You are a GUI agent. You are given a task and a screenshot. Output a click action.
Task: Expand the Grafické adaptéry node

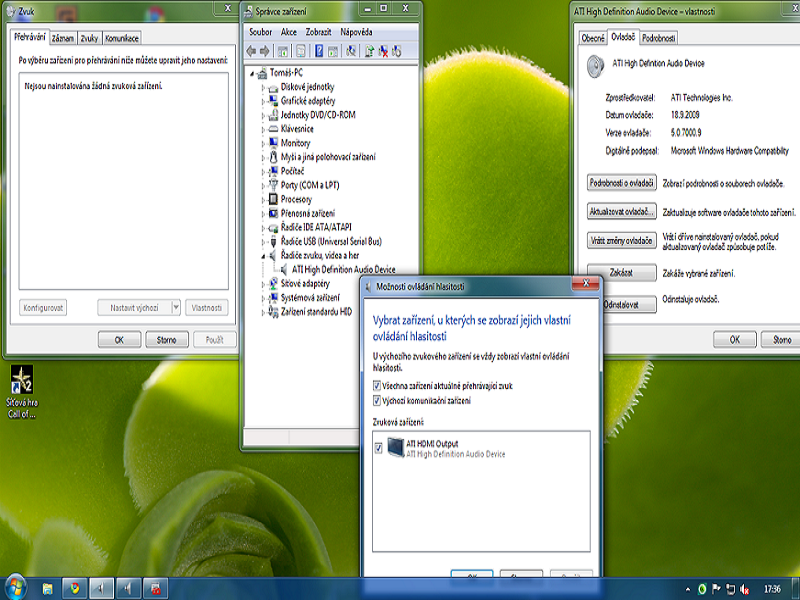click(263, 102)
